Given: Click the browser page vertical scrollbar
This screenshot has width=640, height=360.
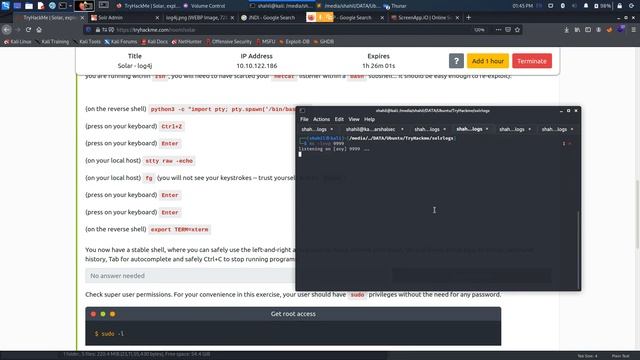Looking at the screenshot, I should pos(637,214).
